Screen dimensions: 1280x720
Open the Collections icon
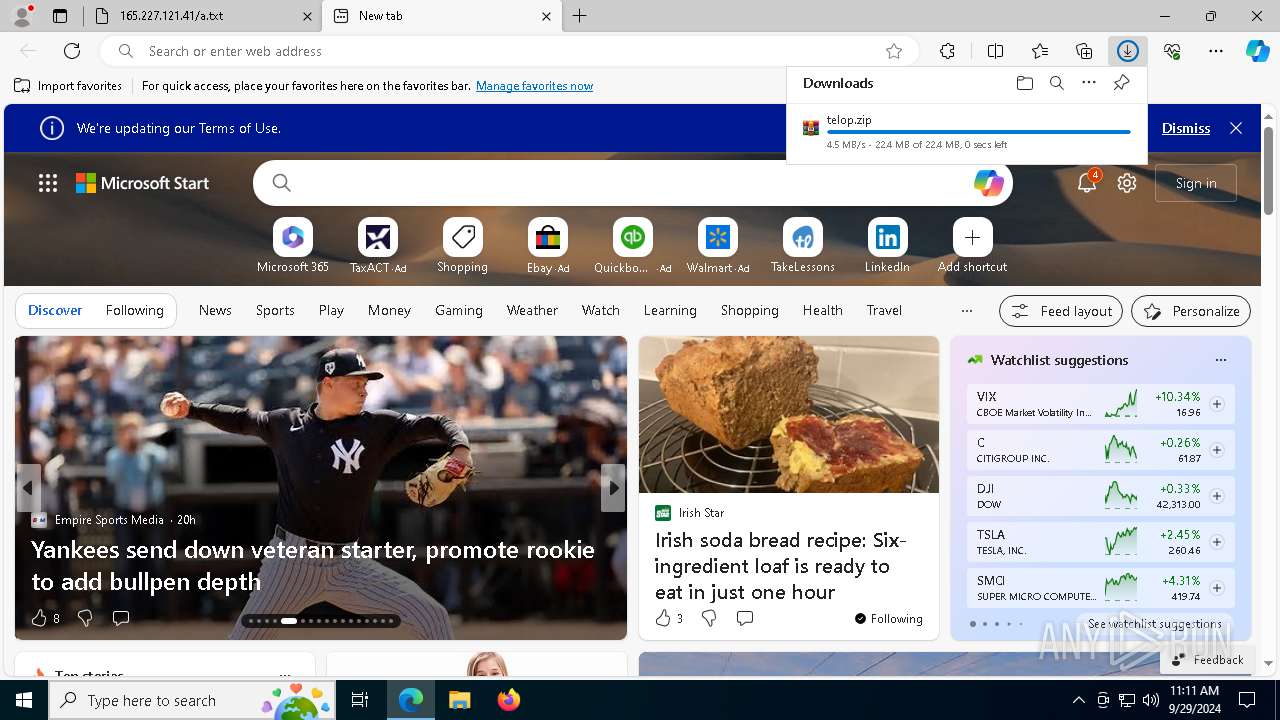pyautogui.click(x=1084, y=51)
